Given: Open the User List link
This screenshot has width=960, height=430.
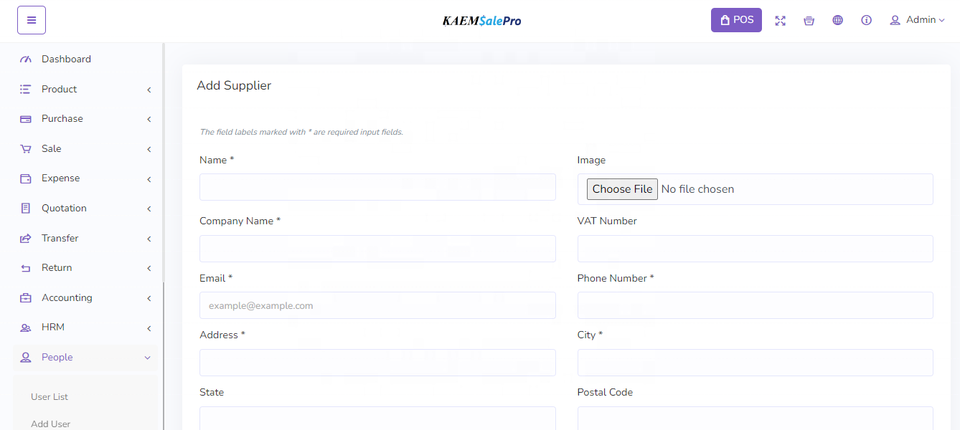Looking at the screenshot, I should [49, 397].
